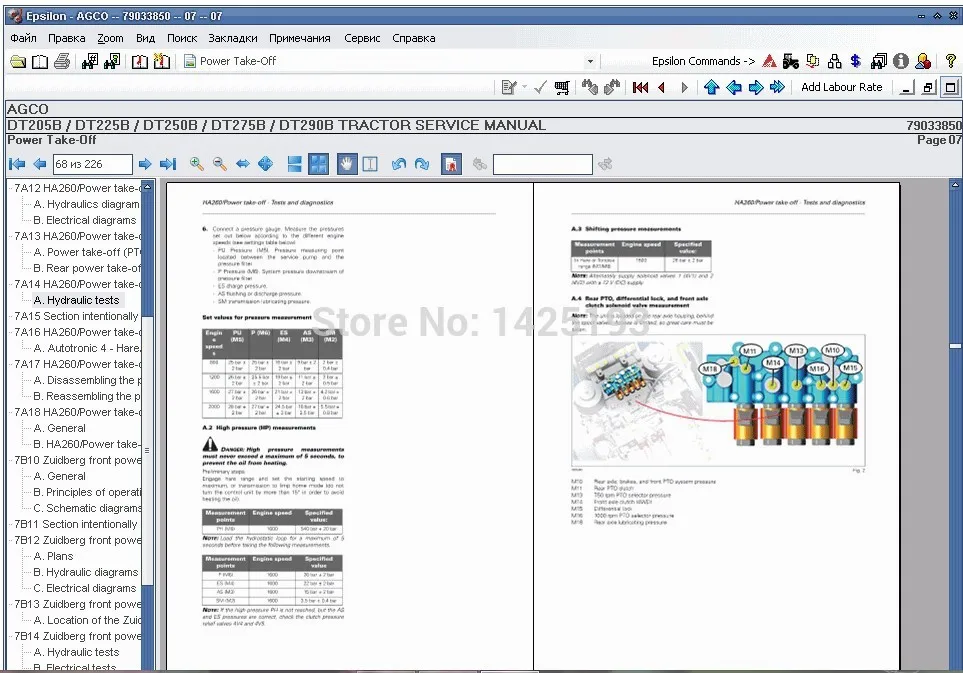Click the page number field showing 68 из 226
This screenshot has height=673, width=963.
coord(92,164)
